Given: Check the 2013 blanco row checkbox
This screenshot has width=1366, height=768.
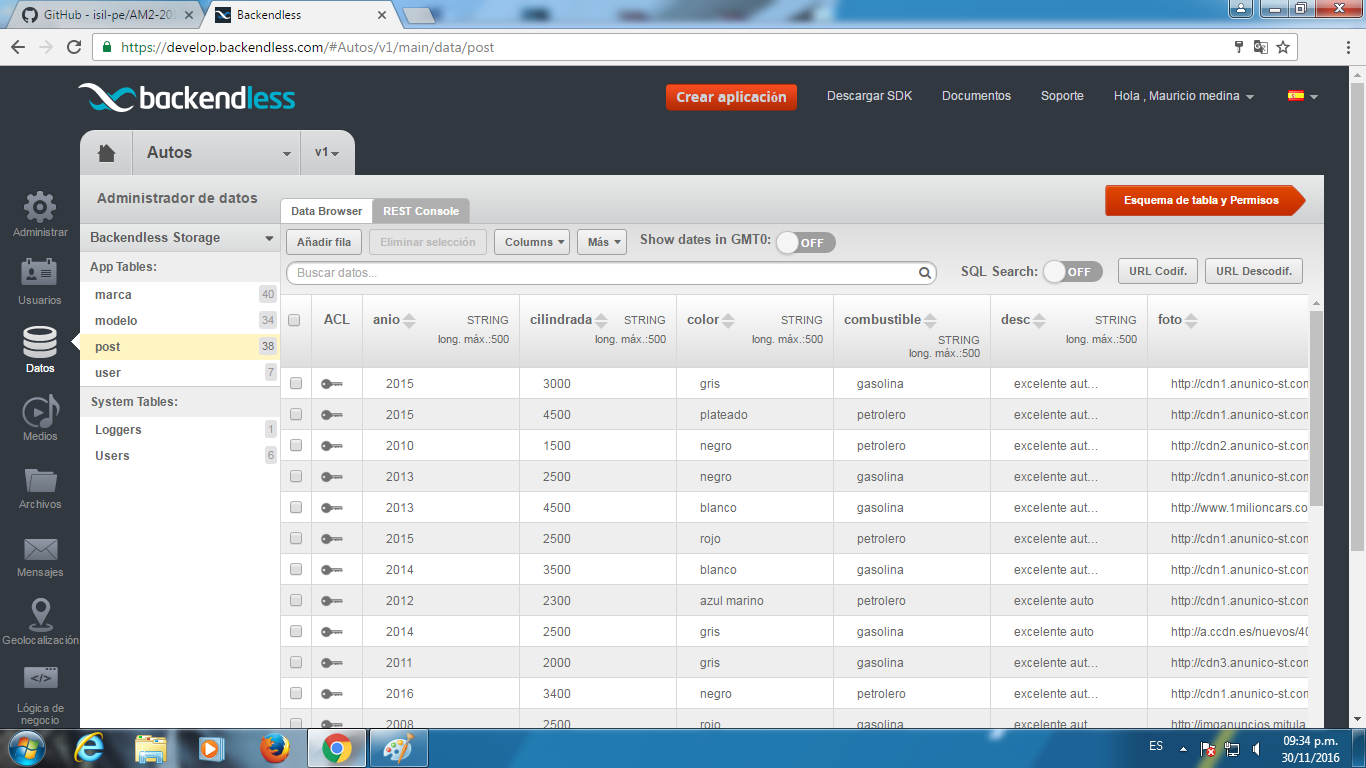Looking at the screenshot, I should pos(296,507).
